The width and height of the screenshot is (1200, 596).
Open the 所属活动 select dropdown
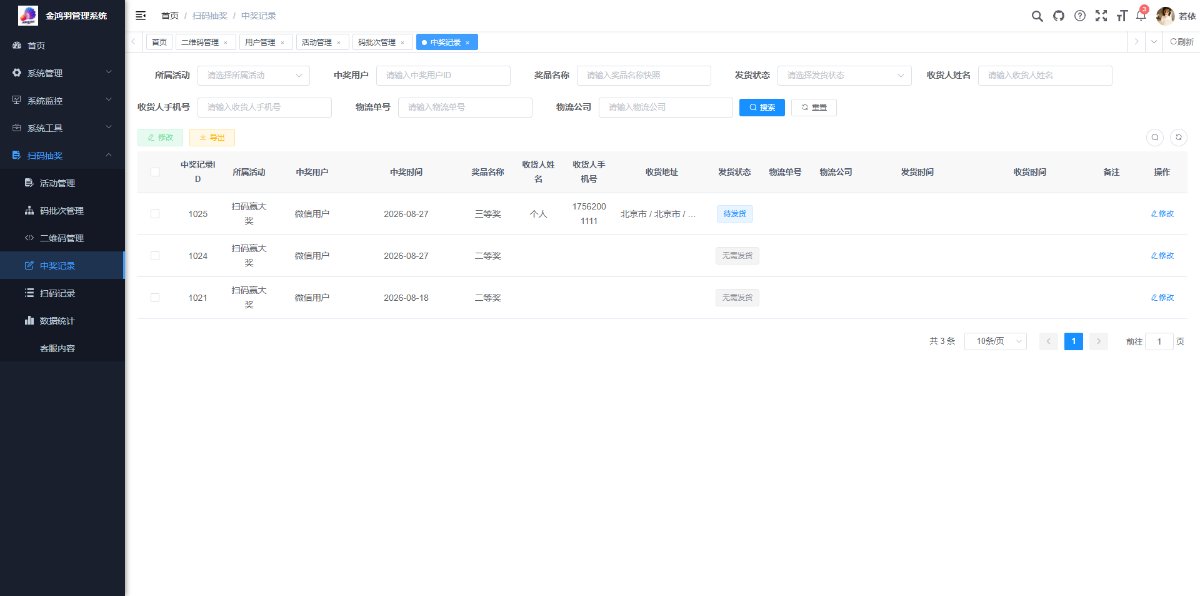pos(254,75)
